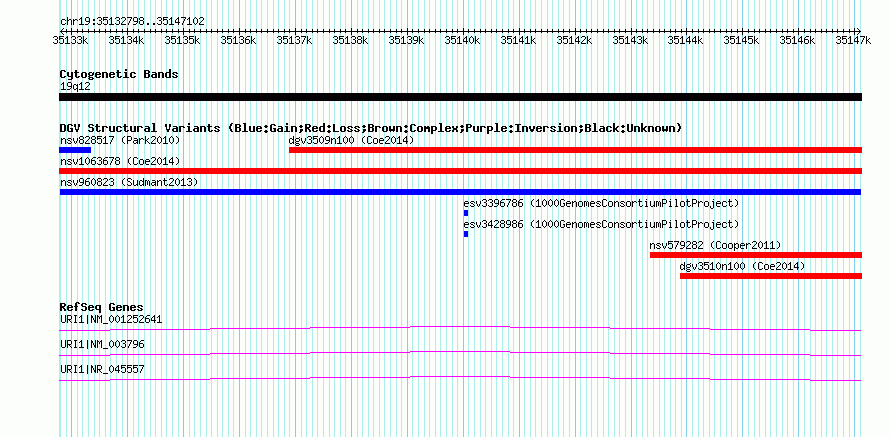Click the black 19q12 cytogenetic band bar

click(x=460, y=97)
